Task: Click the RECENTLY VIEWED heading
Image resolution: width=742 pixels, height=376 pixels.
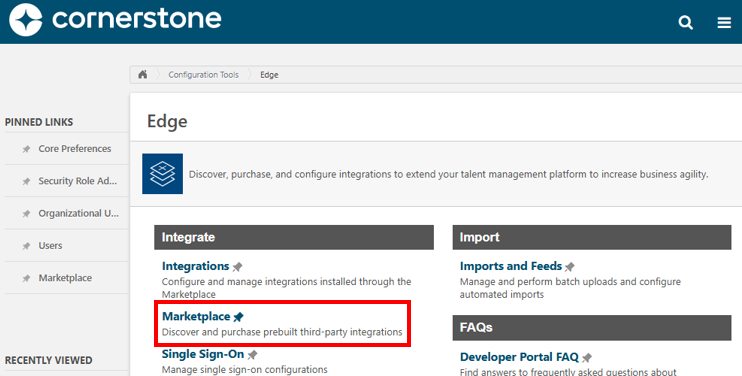Action: click(48, 360)
